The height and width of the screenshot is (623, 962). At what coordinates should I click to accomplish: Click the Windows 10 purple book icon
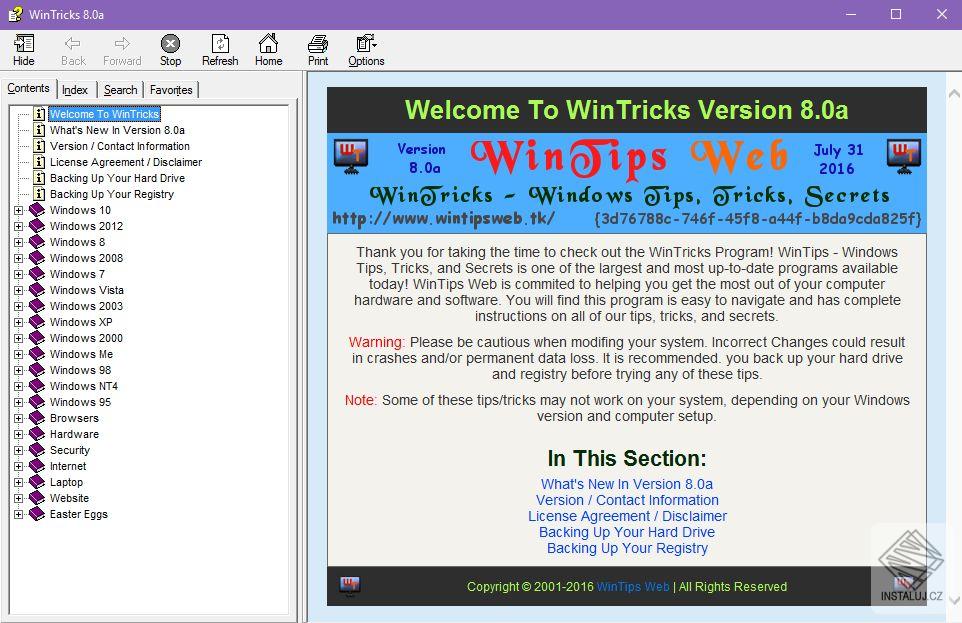click(37, 210)
